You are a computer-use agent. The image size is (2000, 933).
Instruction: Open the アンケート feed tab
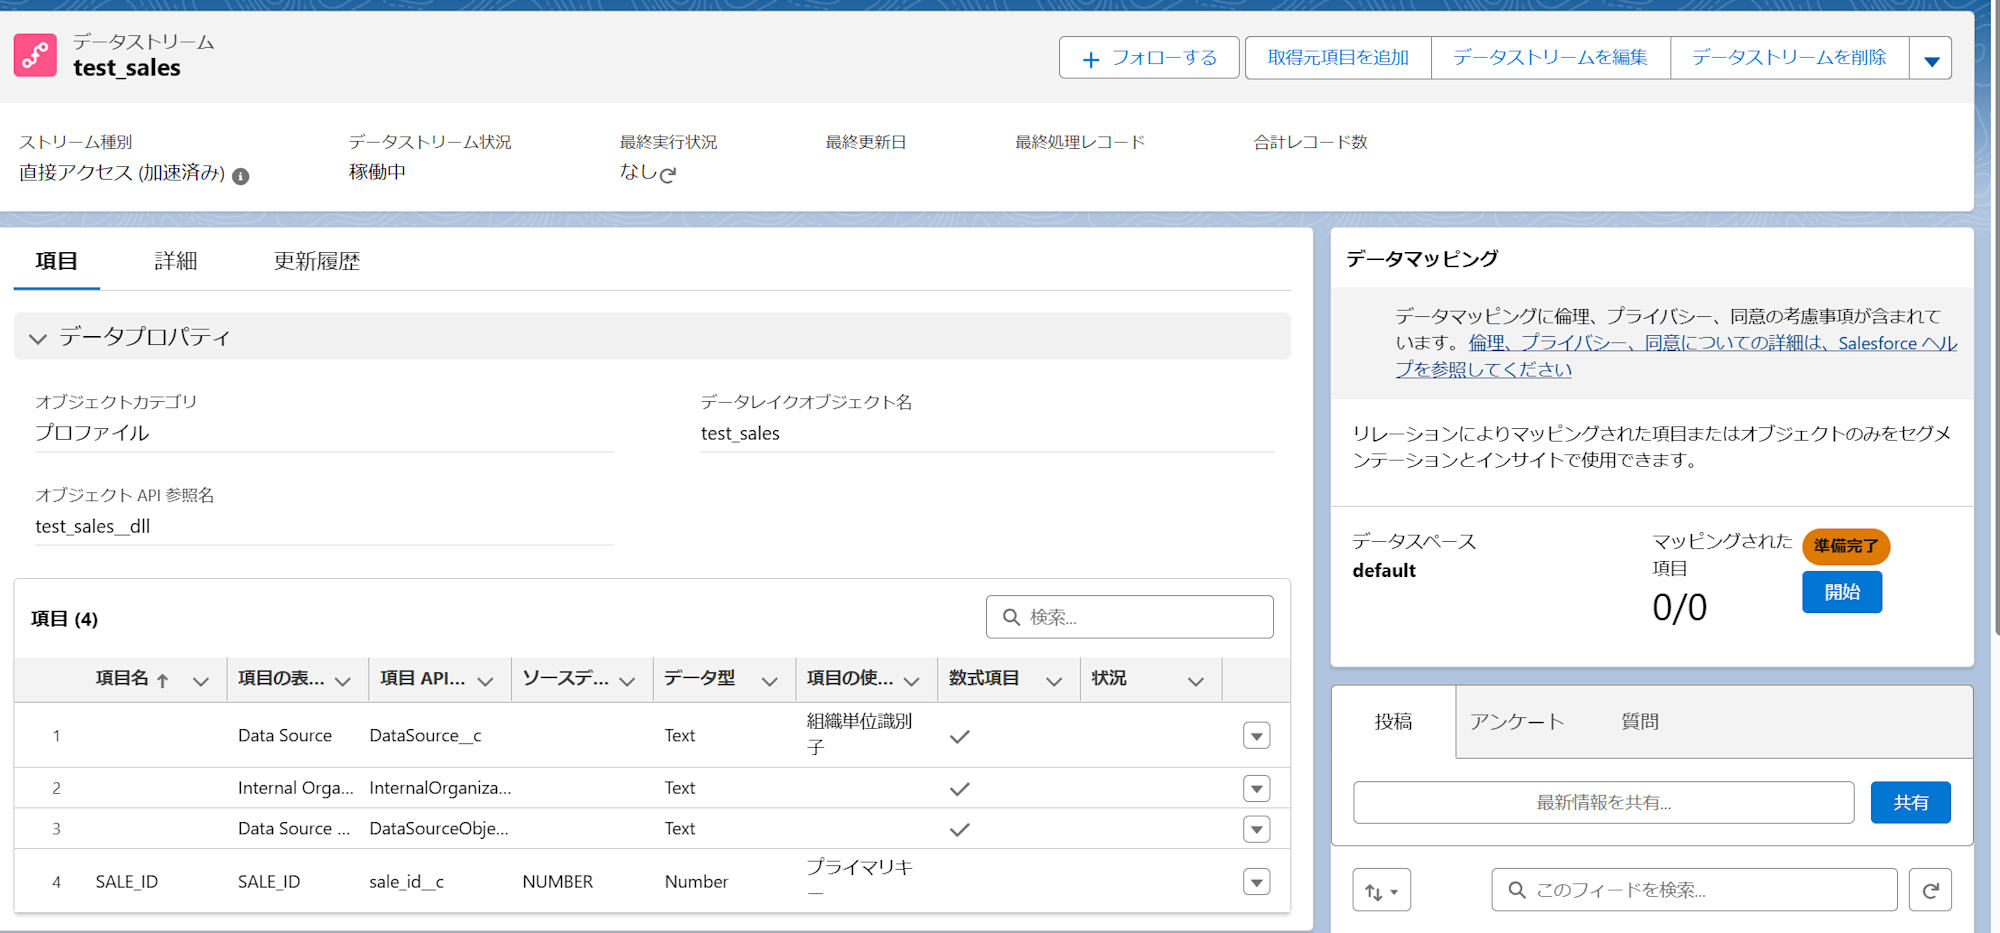point(1516,721)
